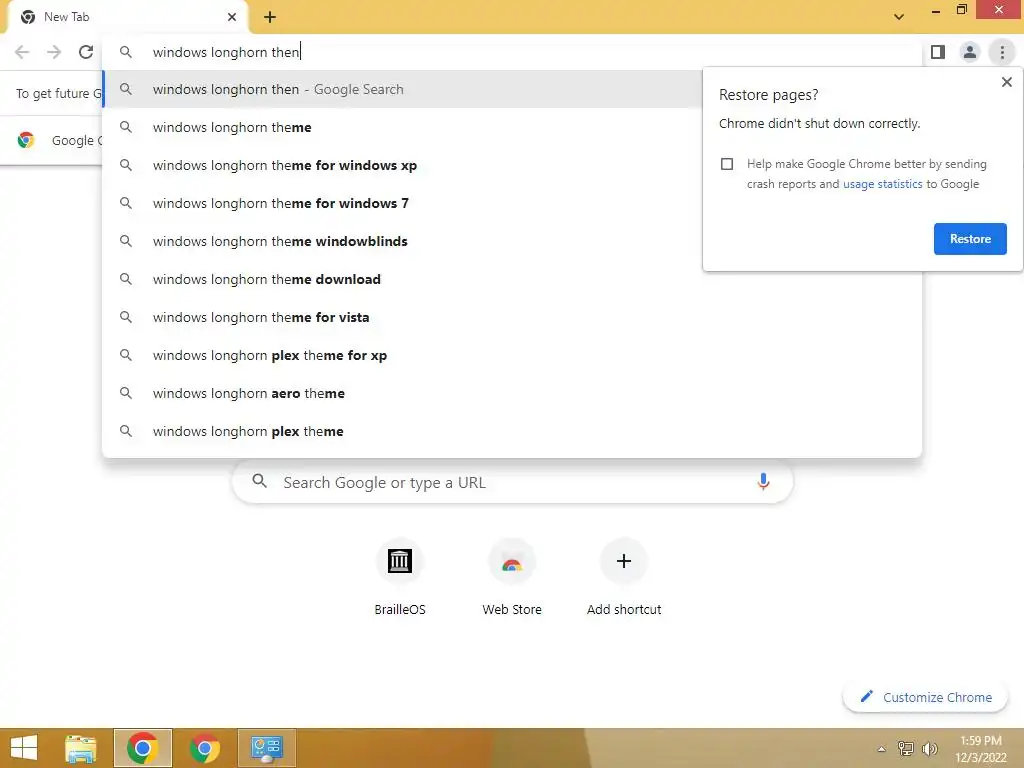Choose last suggestion 'windows longhorn plex theme'
The width and height of the screenshot is (1024, 768).
tap(512, 431)
